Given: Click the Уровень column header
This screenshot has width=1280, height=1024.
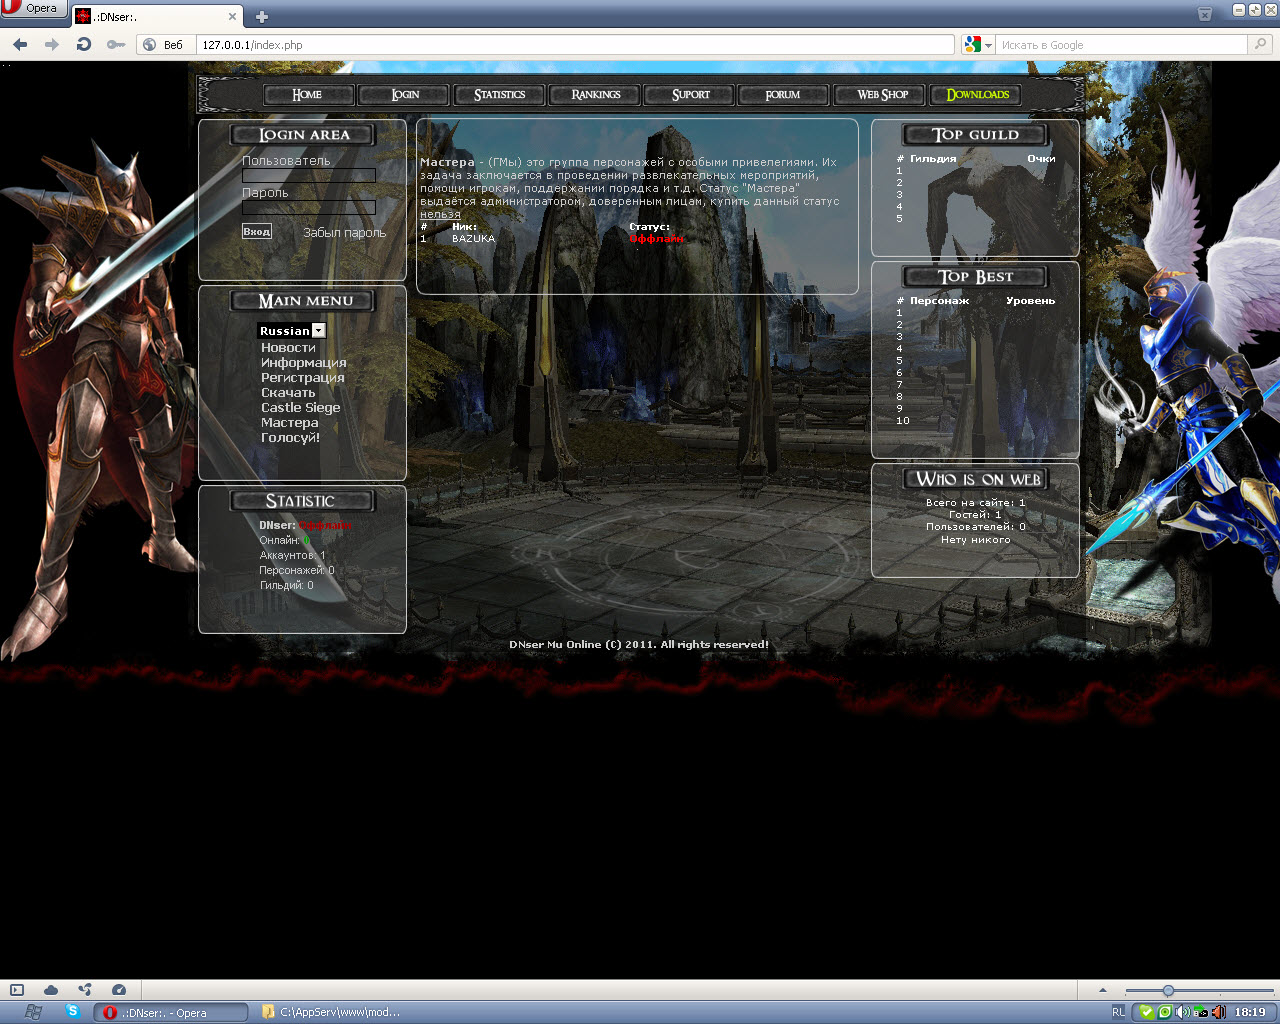Looking at the screenshot, I should coord(1030,301).
